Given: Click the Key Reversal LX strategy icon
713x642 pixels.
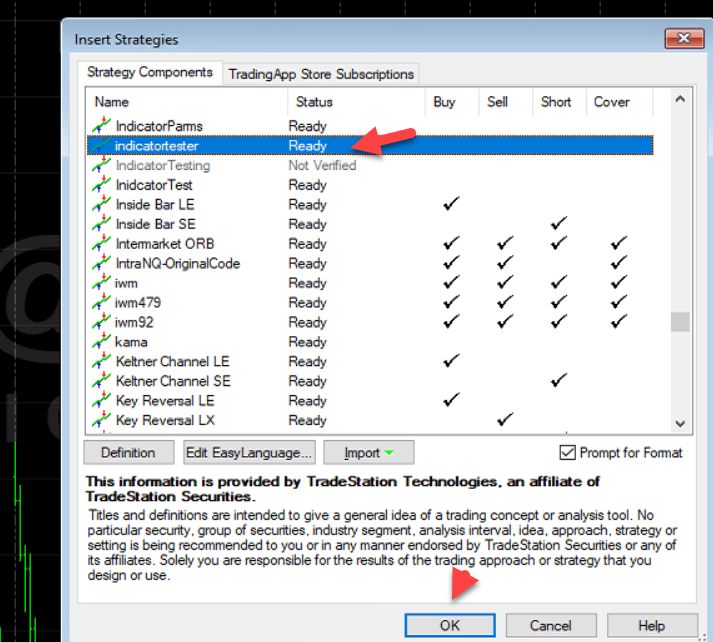Looking at the screenshot, I should coord(100,420).
